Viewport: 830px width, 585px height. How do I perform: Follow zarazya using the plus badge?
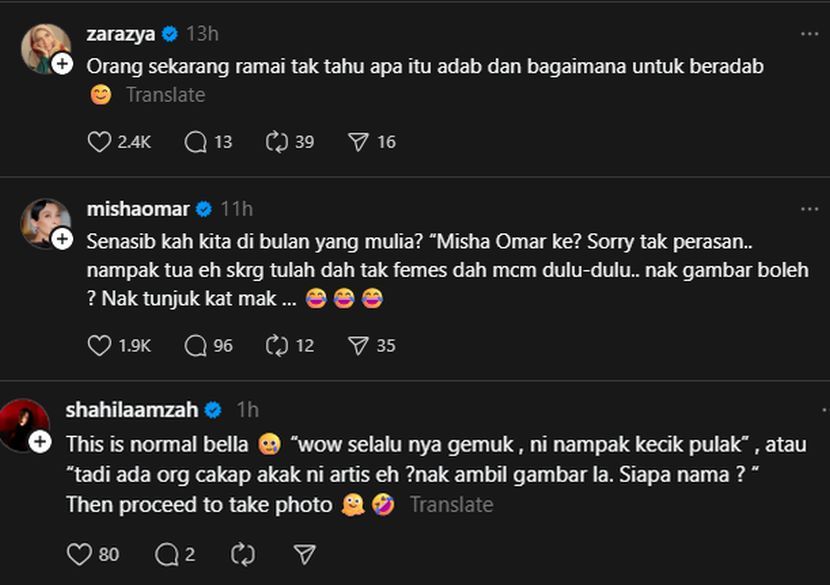[x=62, y=64]
